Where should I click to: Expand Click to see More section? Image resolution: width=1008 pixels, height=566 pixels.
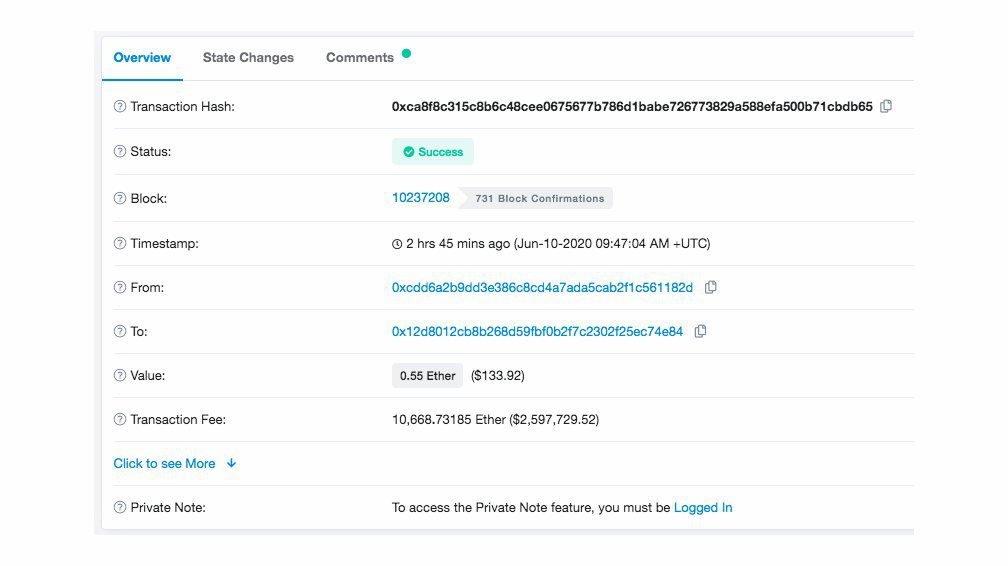coord(165,464)
